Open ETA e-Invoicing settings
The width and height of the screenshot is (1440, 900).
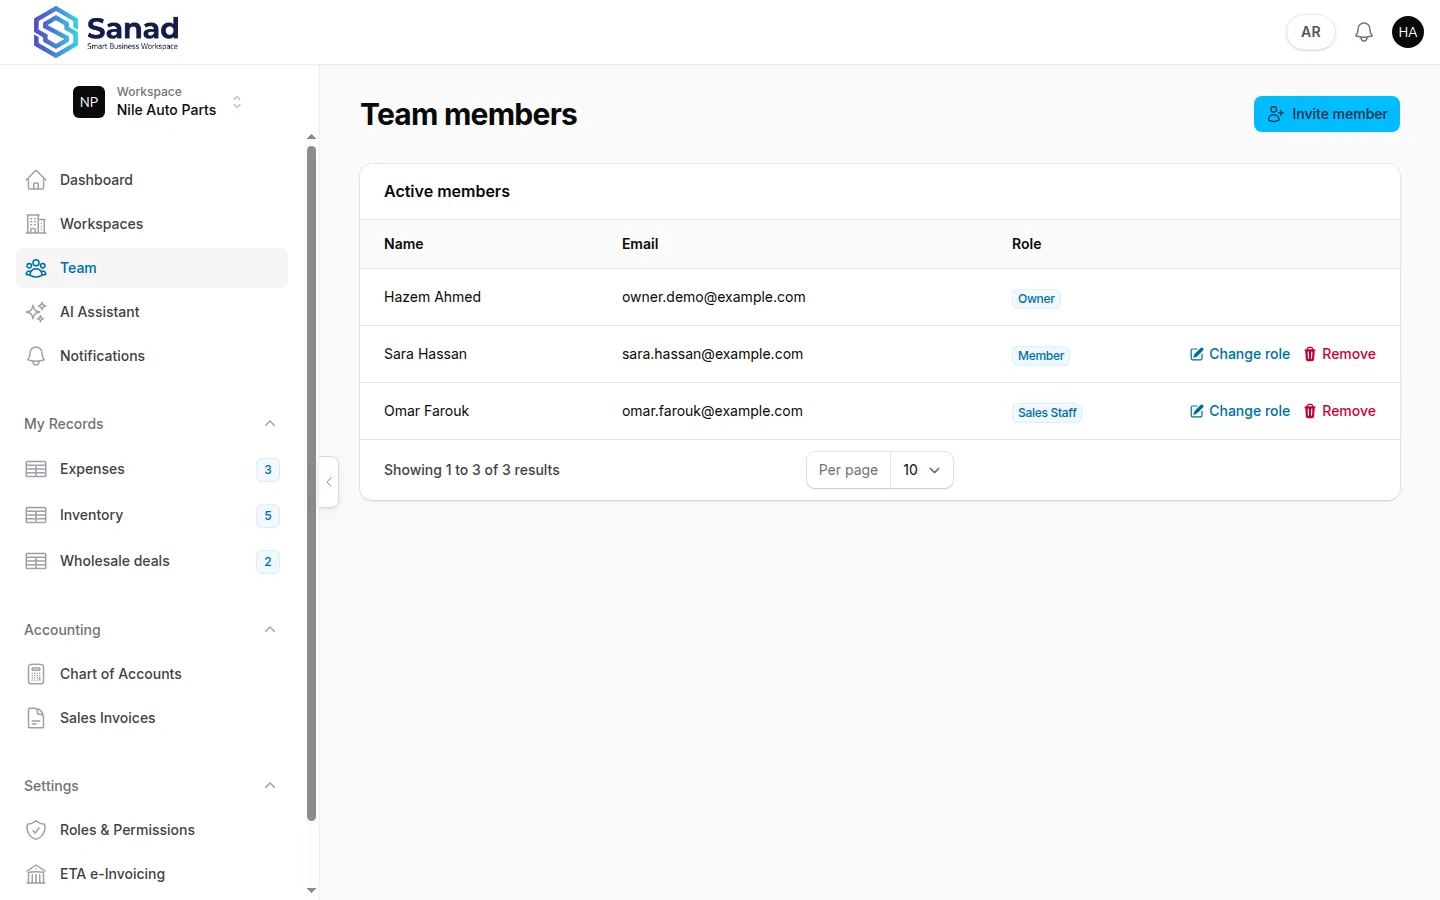[x=152, y=874]
